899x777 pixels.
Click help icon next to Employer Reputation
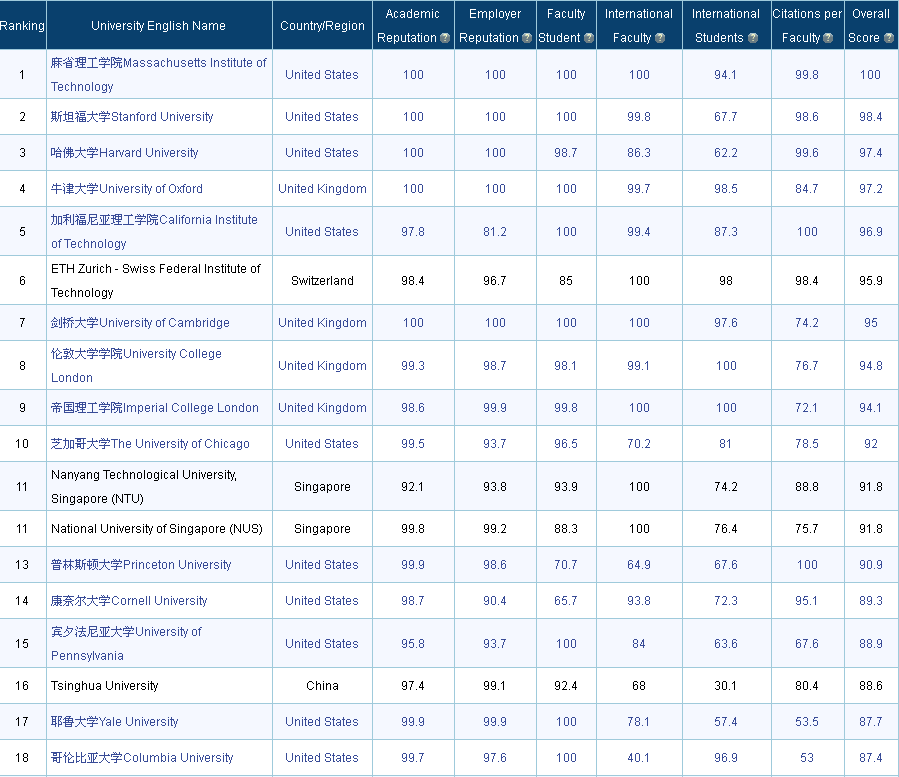(527, 38)
